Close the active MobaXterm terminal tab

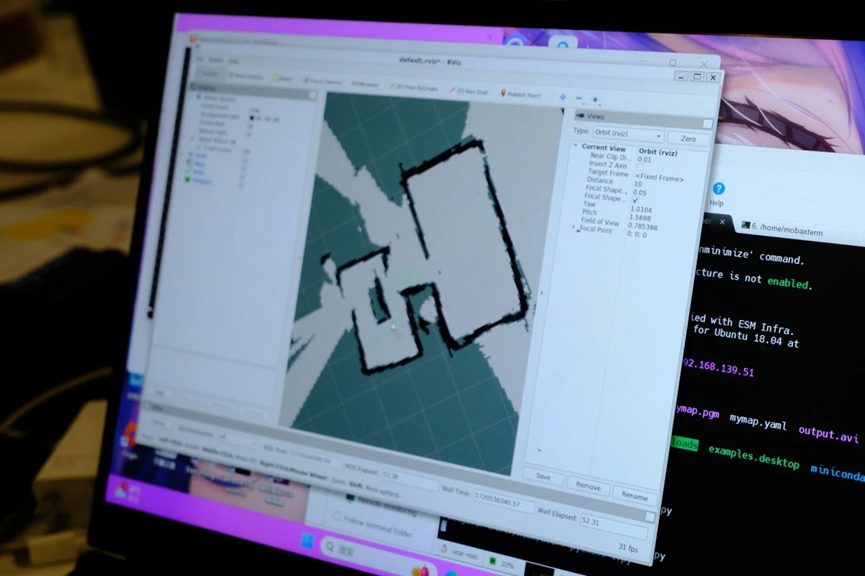tap(722, 222)
